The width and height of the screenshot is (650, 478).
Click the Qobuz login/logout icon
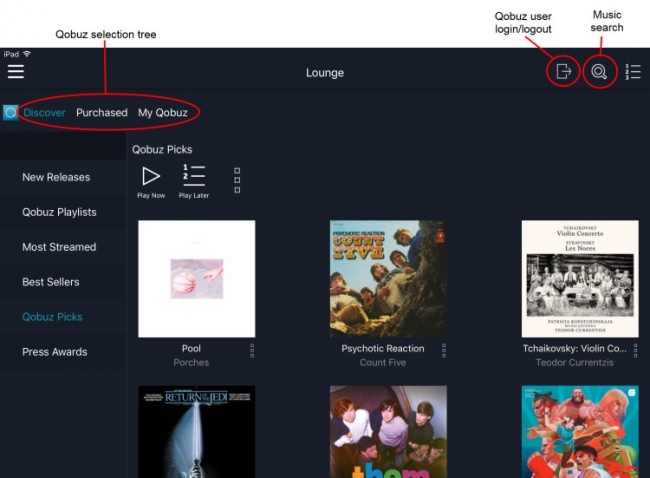tap(563, 71)
